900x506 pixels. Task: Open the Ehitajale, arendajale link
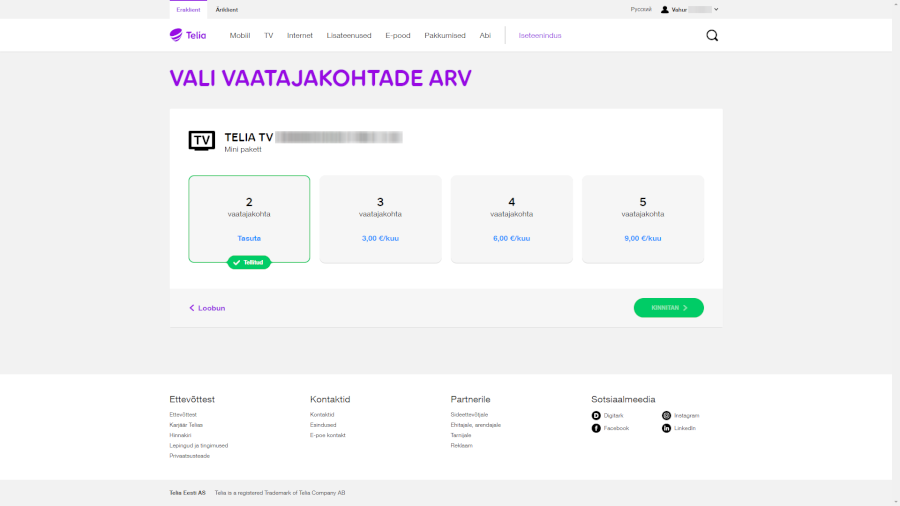pyautogui.click(x=476, y=425)
